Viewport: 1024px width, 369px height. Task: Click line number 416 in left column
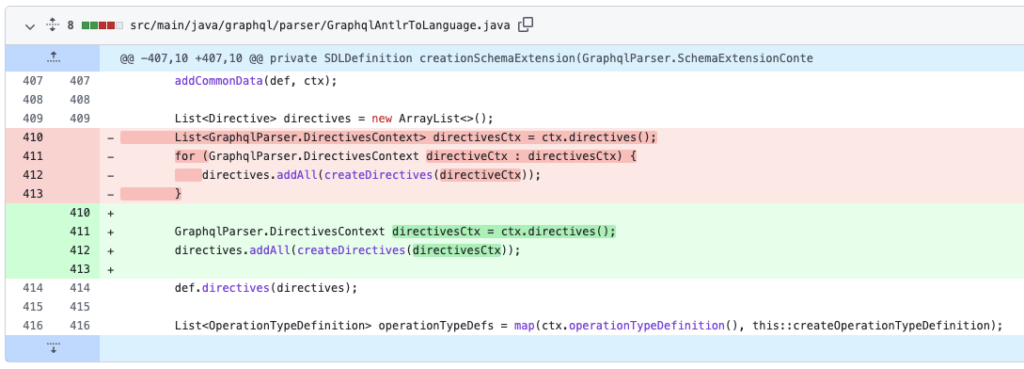(33, 325)
